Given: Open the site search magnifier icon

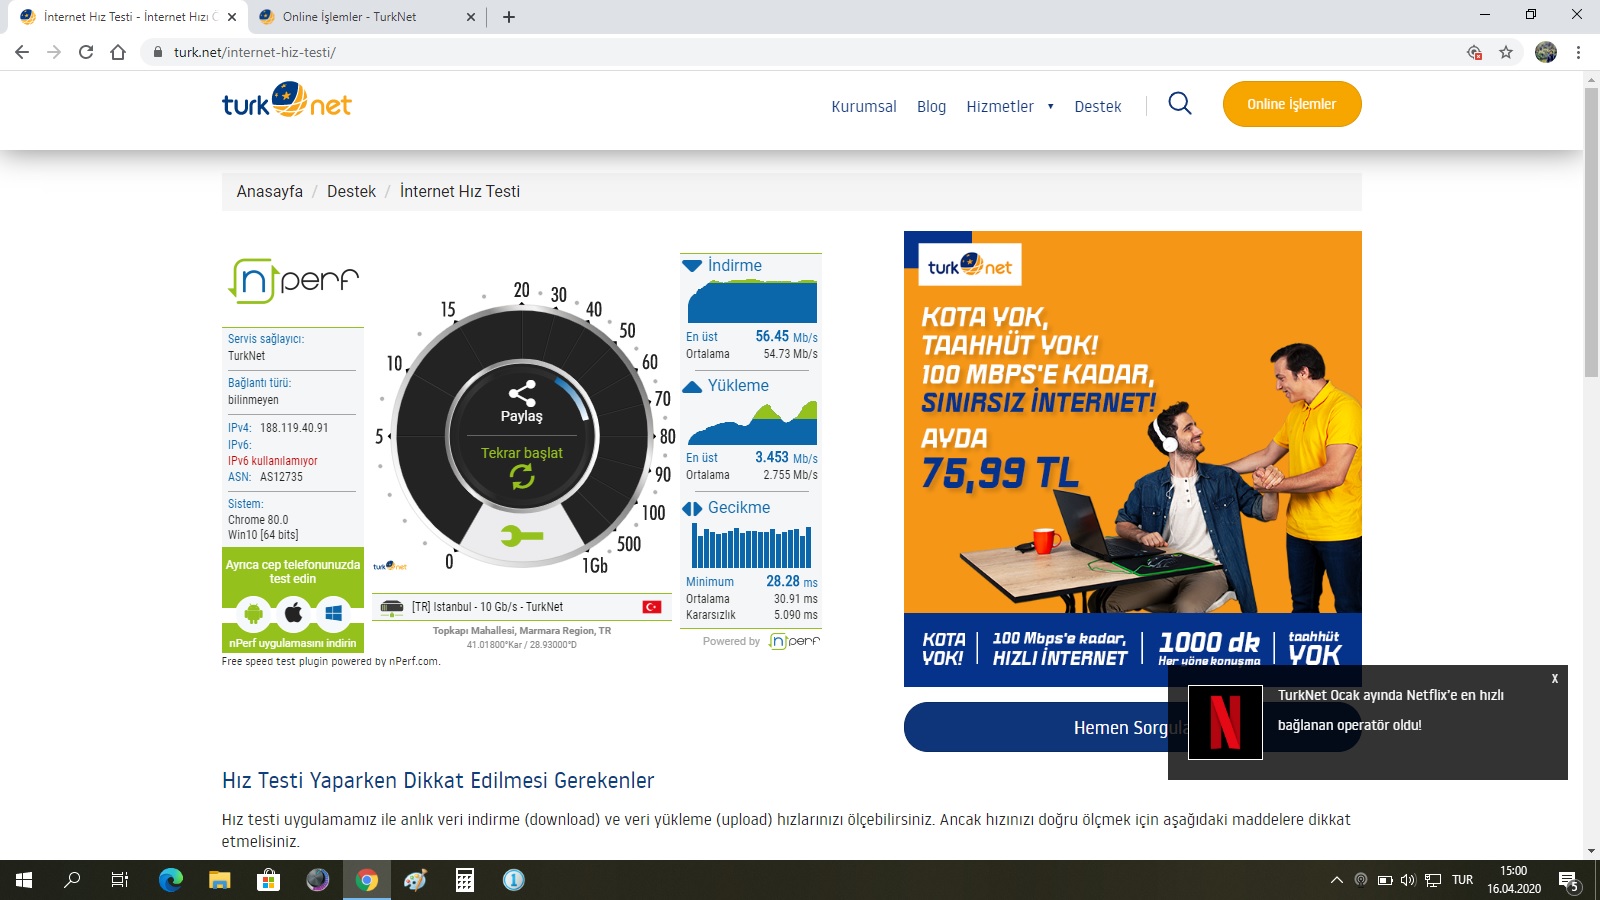Looking at the screenshot, I should (x=1180, y=104).
